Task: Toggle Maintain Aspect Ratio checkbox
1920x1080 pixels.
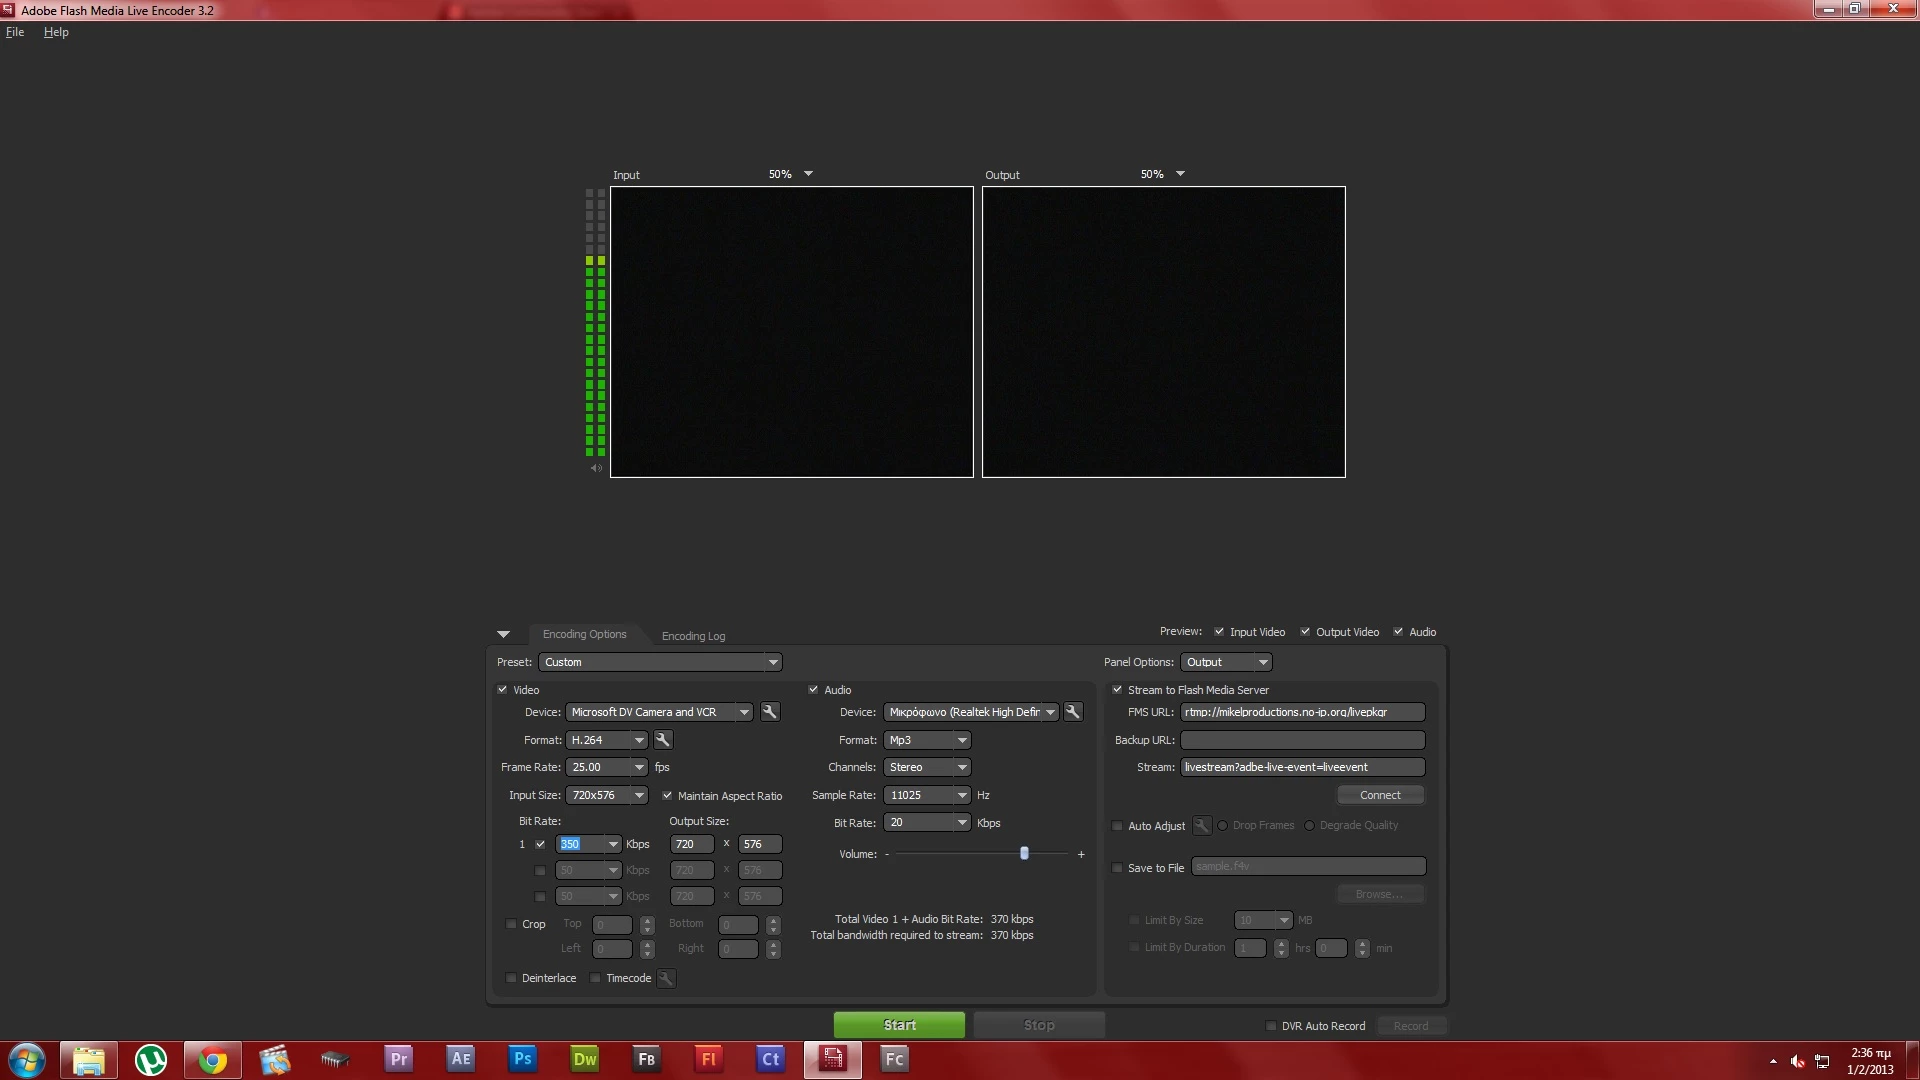Action: 667,796
